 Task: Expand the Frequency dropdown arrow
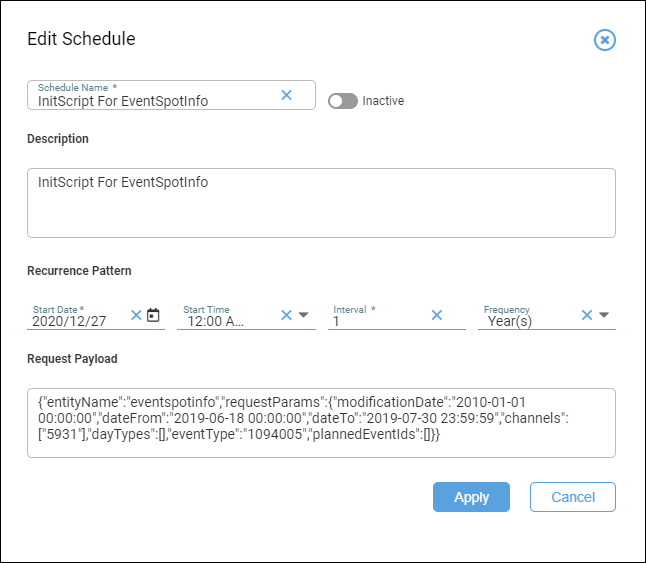[x=604, y=315]
